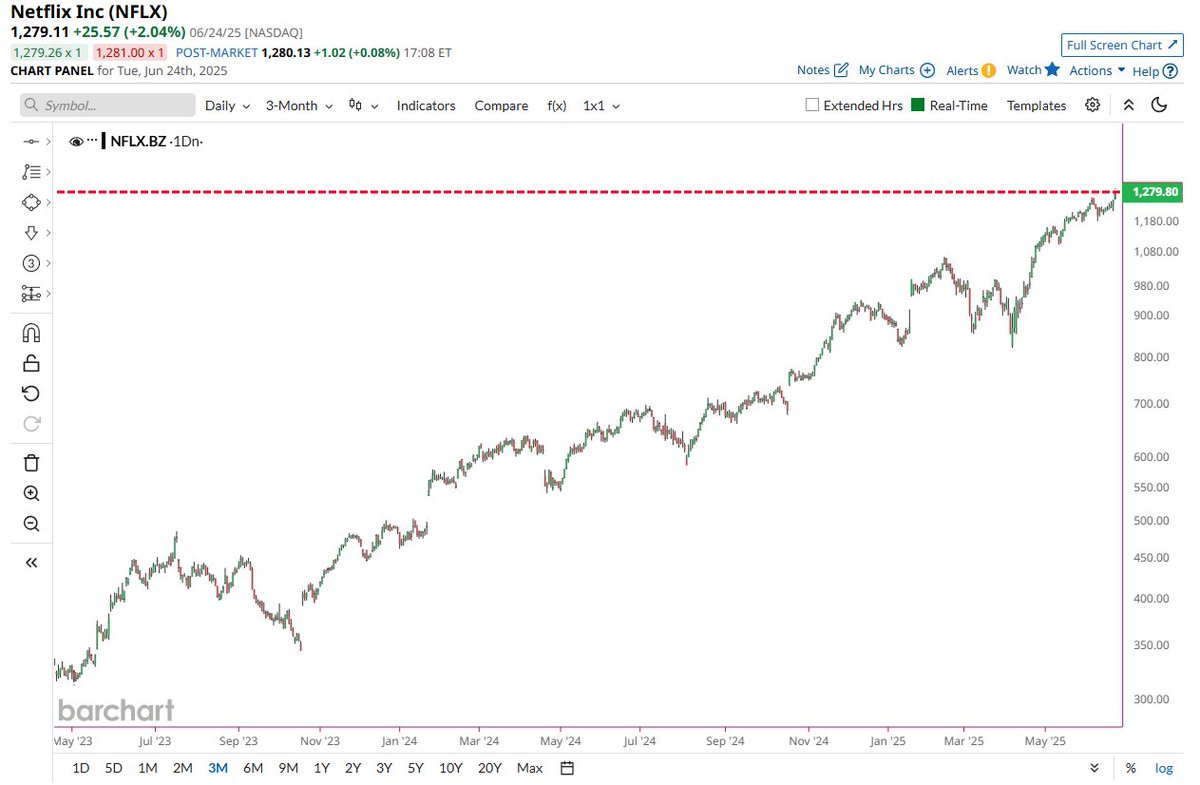Zoom in with the magnifier plus icon
The height and width of the screenshot is (785, 1200).
tap(31, 493)
